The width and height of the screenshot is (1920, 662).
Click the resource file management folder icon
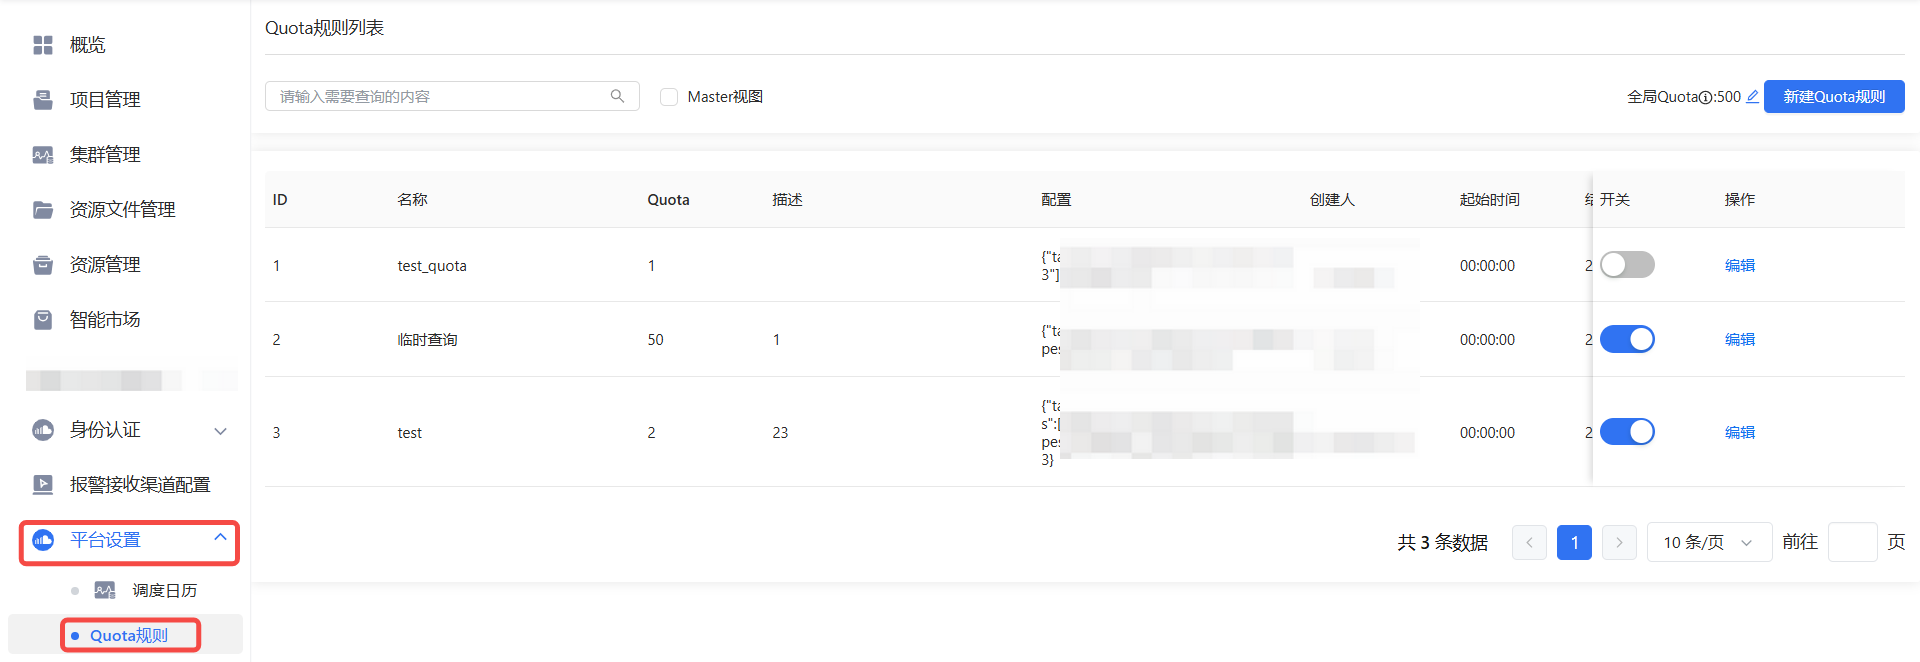(x=43, y=210)
